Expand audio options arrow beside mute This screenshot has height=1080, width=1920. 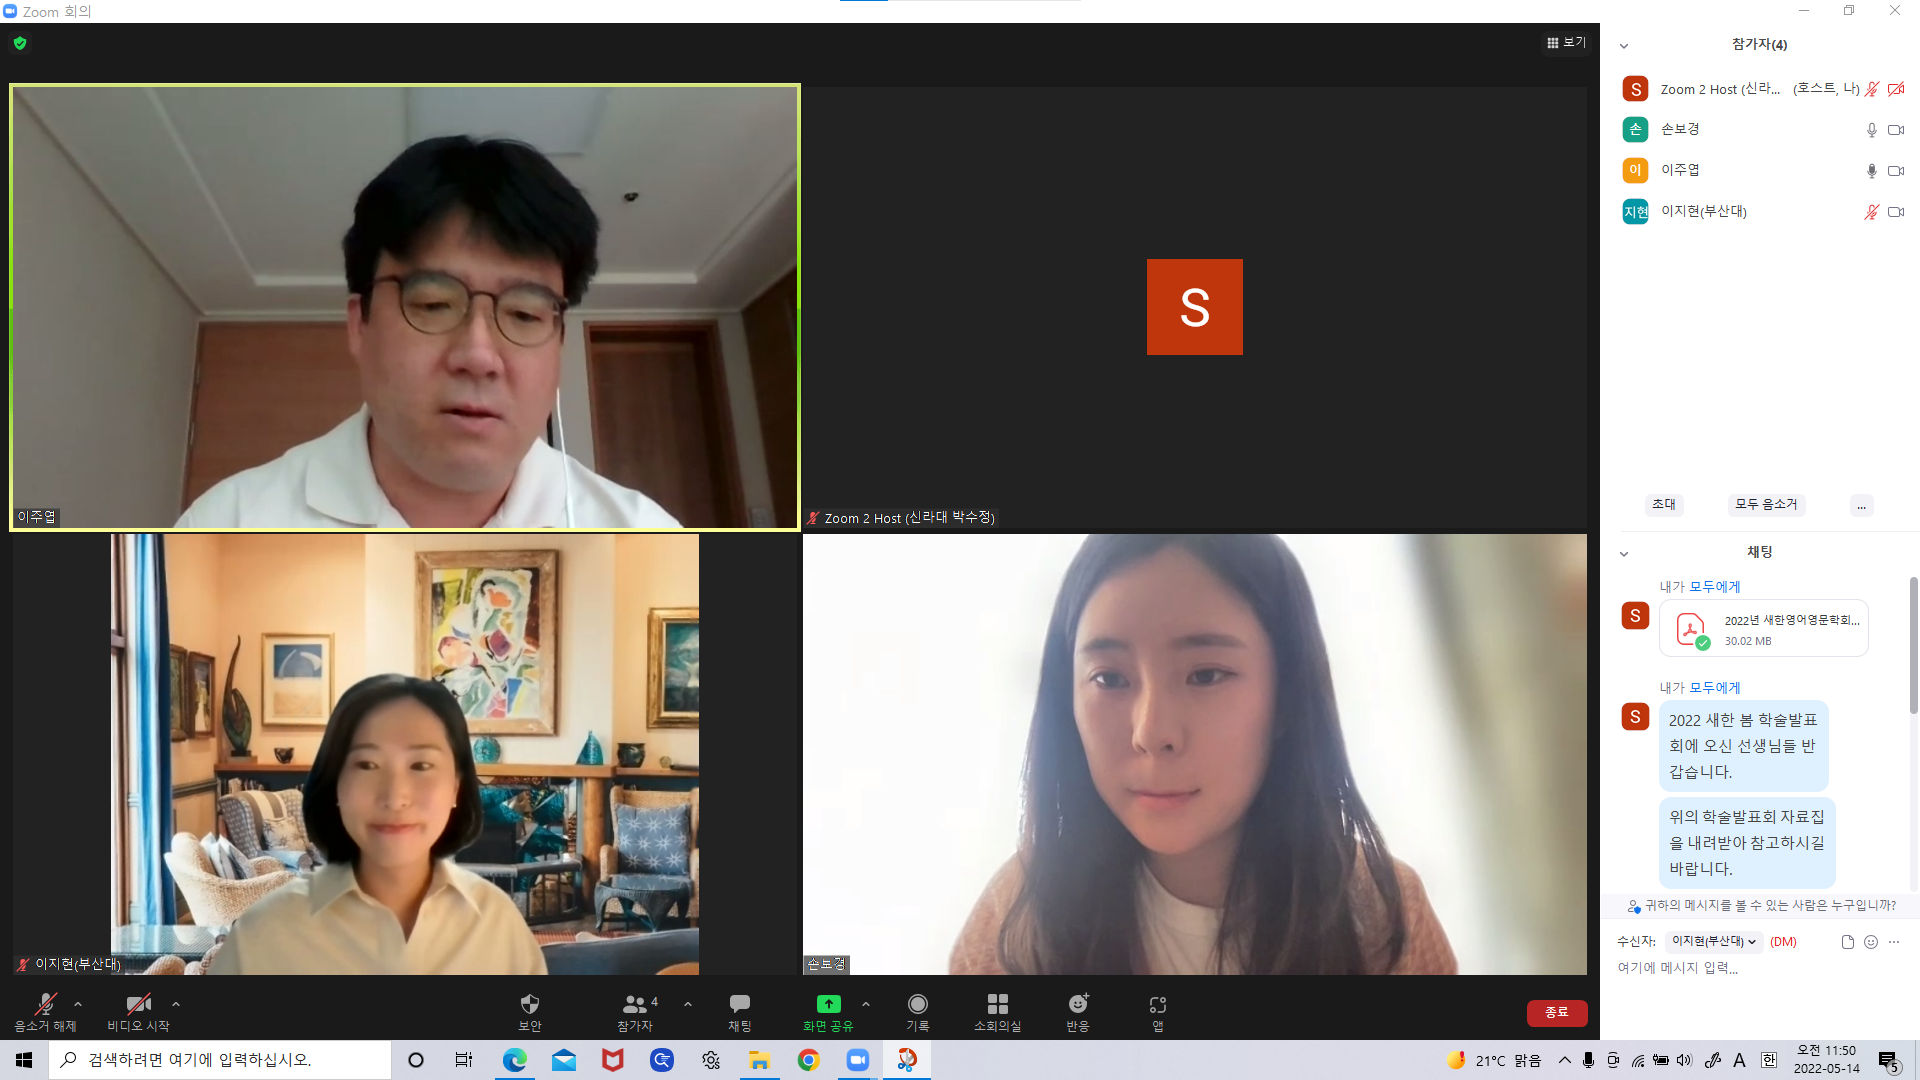coord(78,1004)
